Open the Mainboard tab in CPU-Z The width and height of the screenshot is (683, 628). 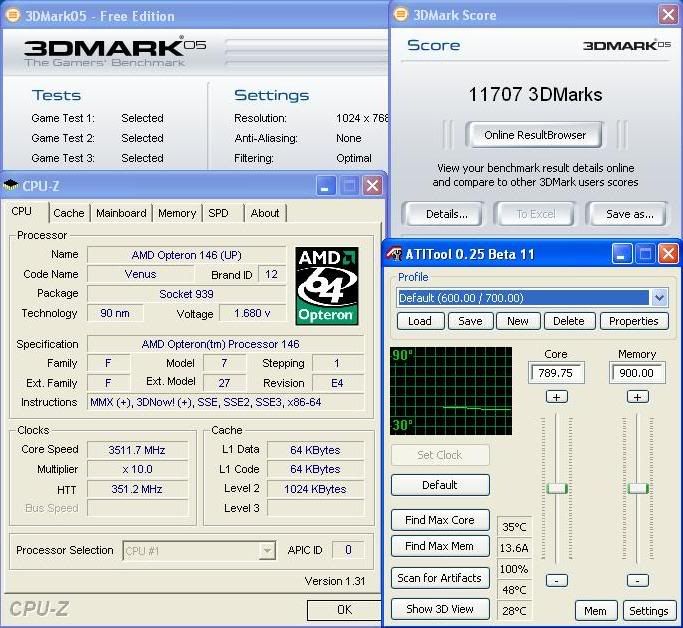(x=121, y=213)
